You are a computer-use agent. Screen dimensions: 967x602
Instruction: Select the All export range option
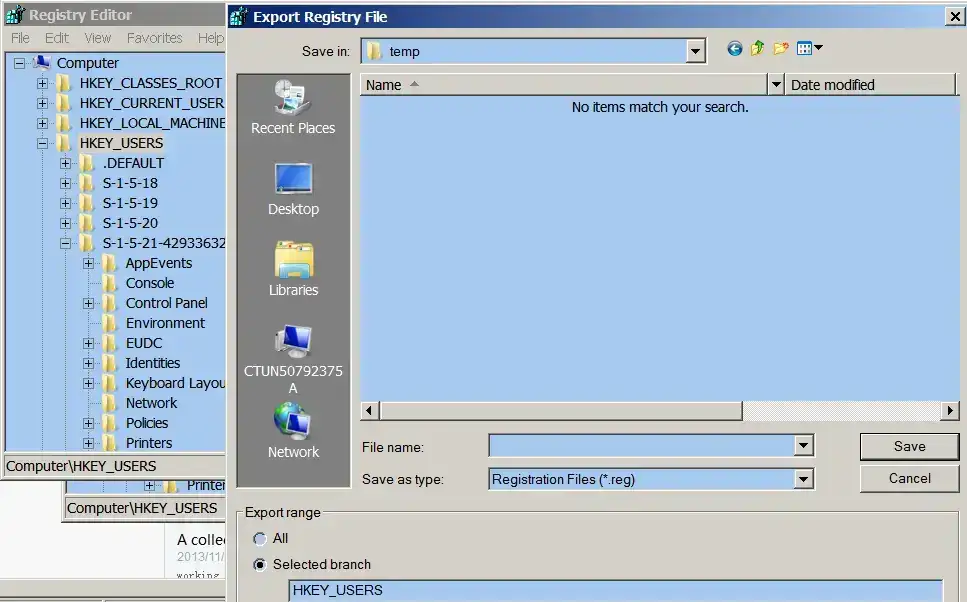[x=260, y=538]
